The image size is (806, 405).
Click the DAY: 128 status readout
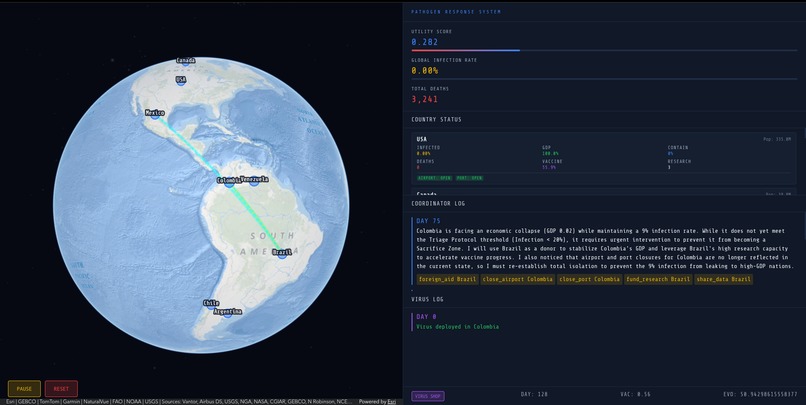click(534, 394)
